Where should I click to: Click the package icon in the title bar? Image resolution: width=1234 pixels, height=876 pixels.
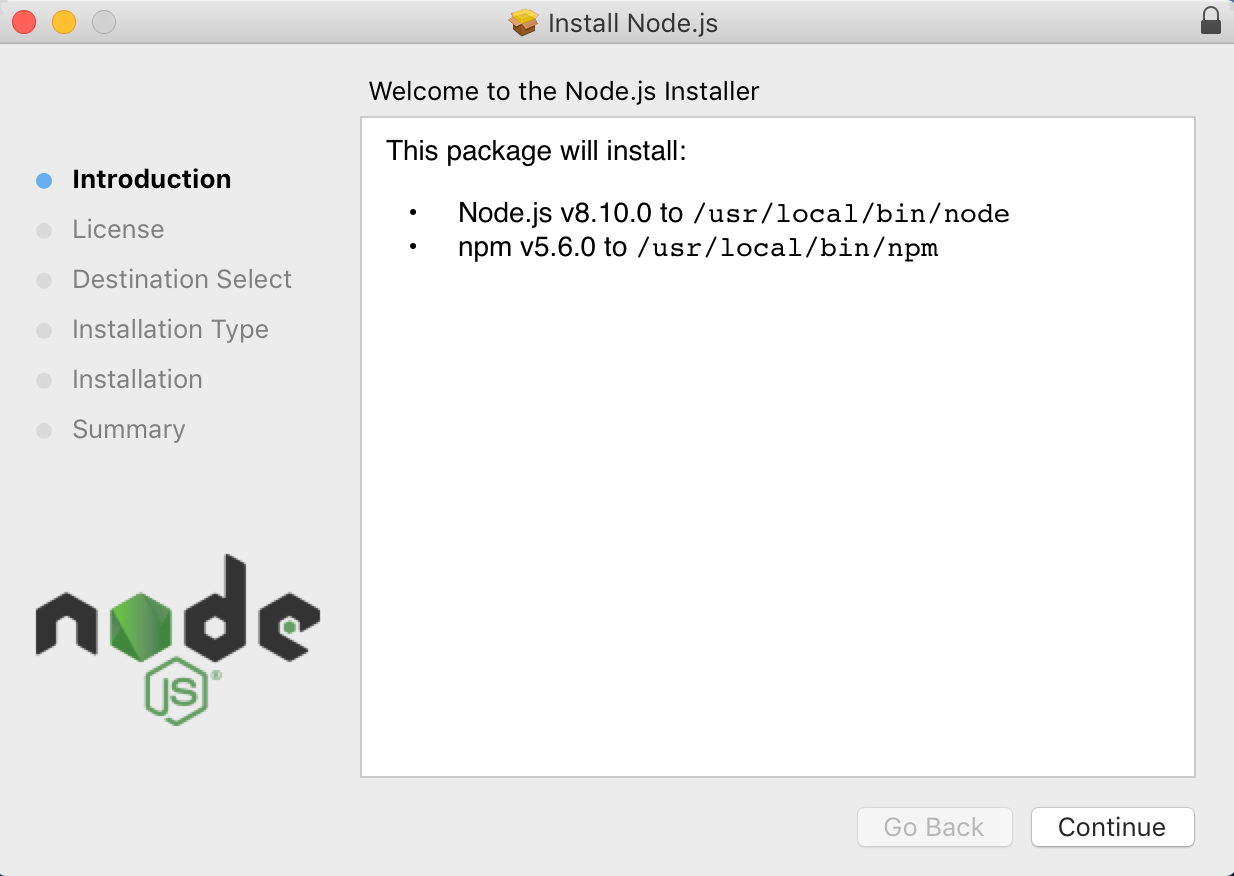click(524, 22)
